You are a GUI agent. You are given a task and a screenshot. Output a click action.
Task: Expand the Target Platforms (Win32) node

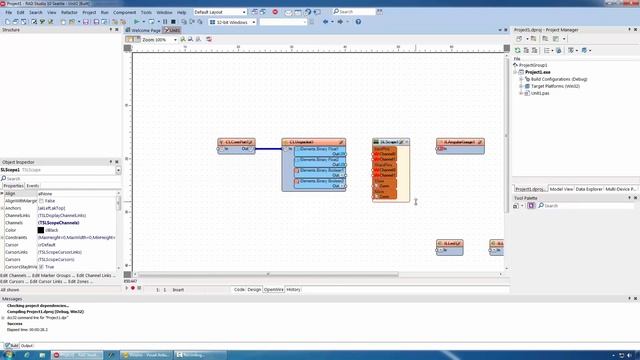[x=521, y=86]
